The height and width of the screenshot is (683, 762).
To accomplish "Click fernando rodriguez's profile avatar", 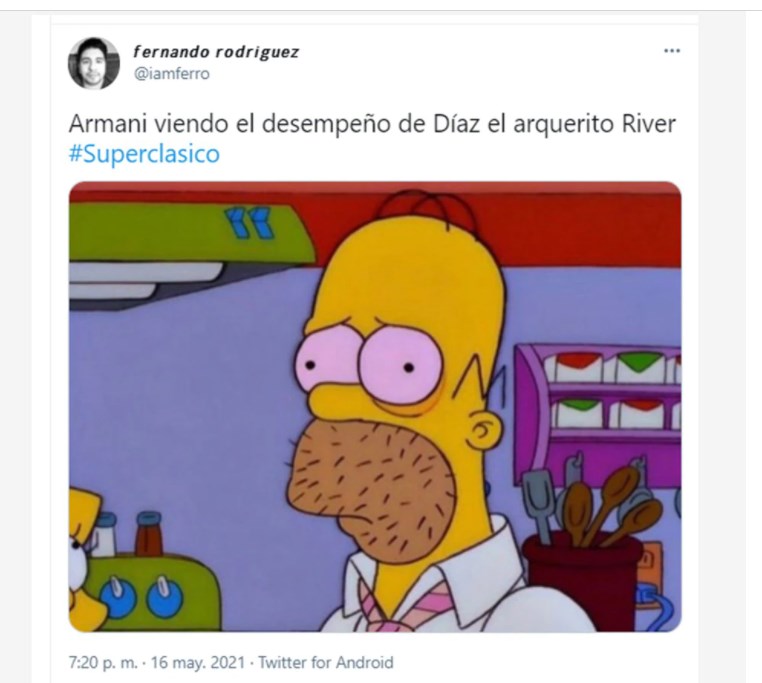I will pos(94,63).
